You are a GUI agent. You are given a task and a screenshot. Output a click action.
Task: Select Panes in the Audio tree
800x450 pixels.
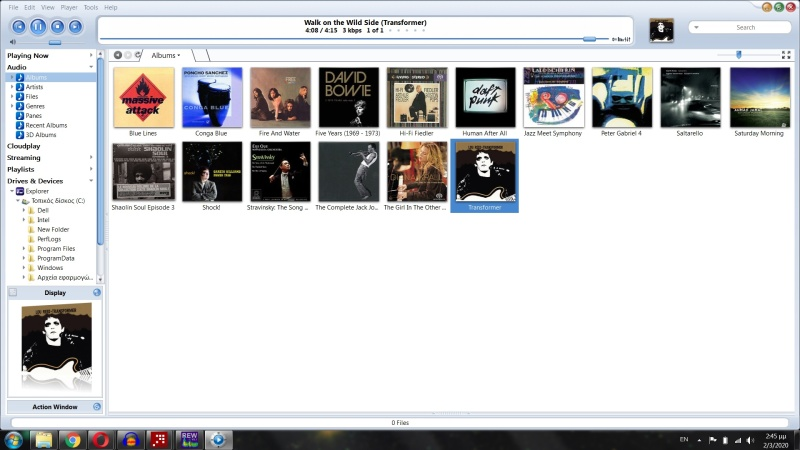(x=34, y=116)
